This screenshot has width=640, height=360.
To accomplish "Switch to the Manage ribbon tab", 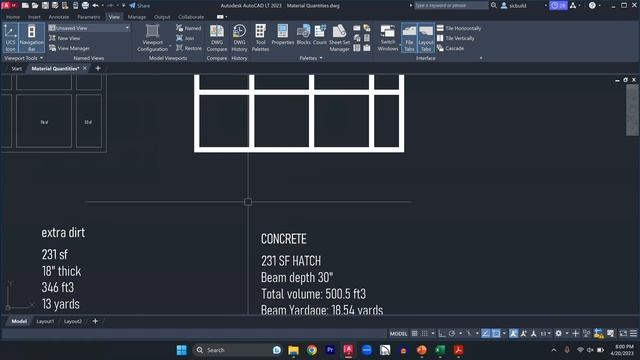I will point(137,17).
